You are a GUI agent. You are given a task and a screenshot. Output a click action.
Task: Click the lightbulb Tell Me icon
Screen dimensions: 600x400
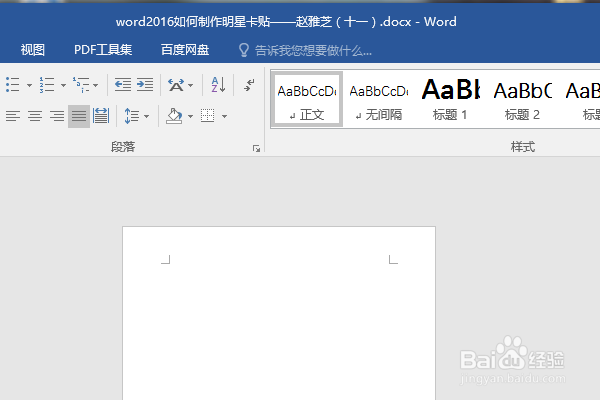pyautogui.click(x=243, y=50)
